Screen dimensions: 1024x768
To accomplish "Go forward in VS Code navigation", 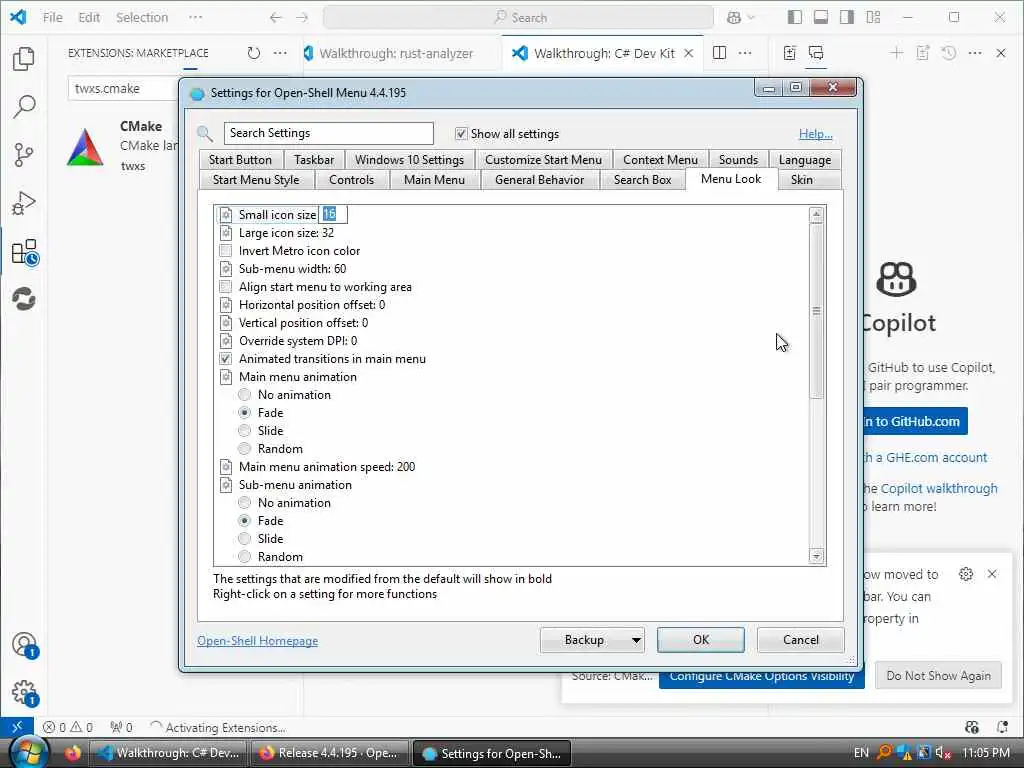I will [302, 18].
